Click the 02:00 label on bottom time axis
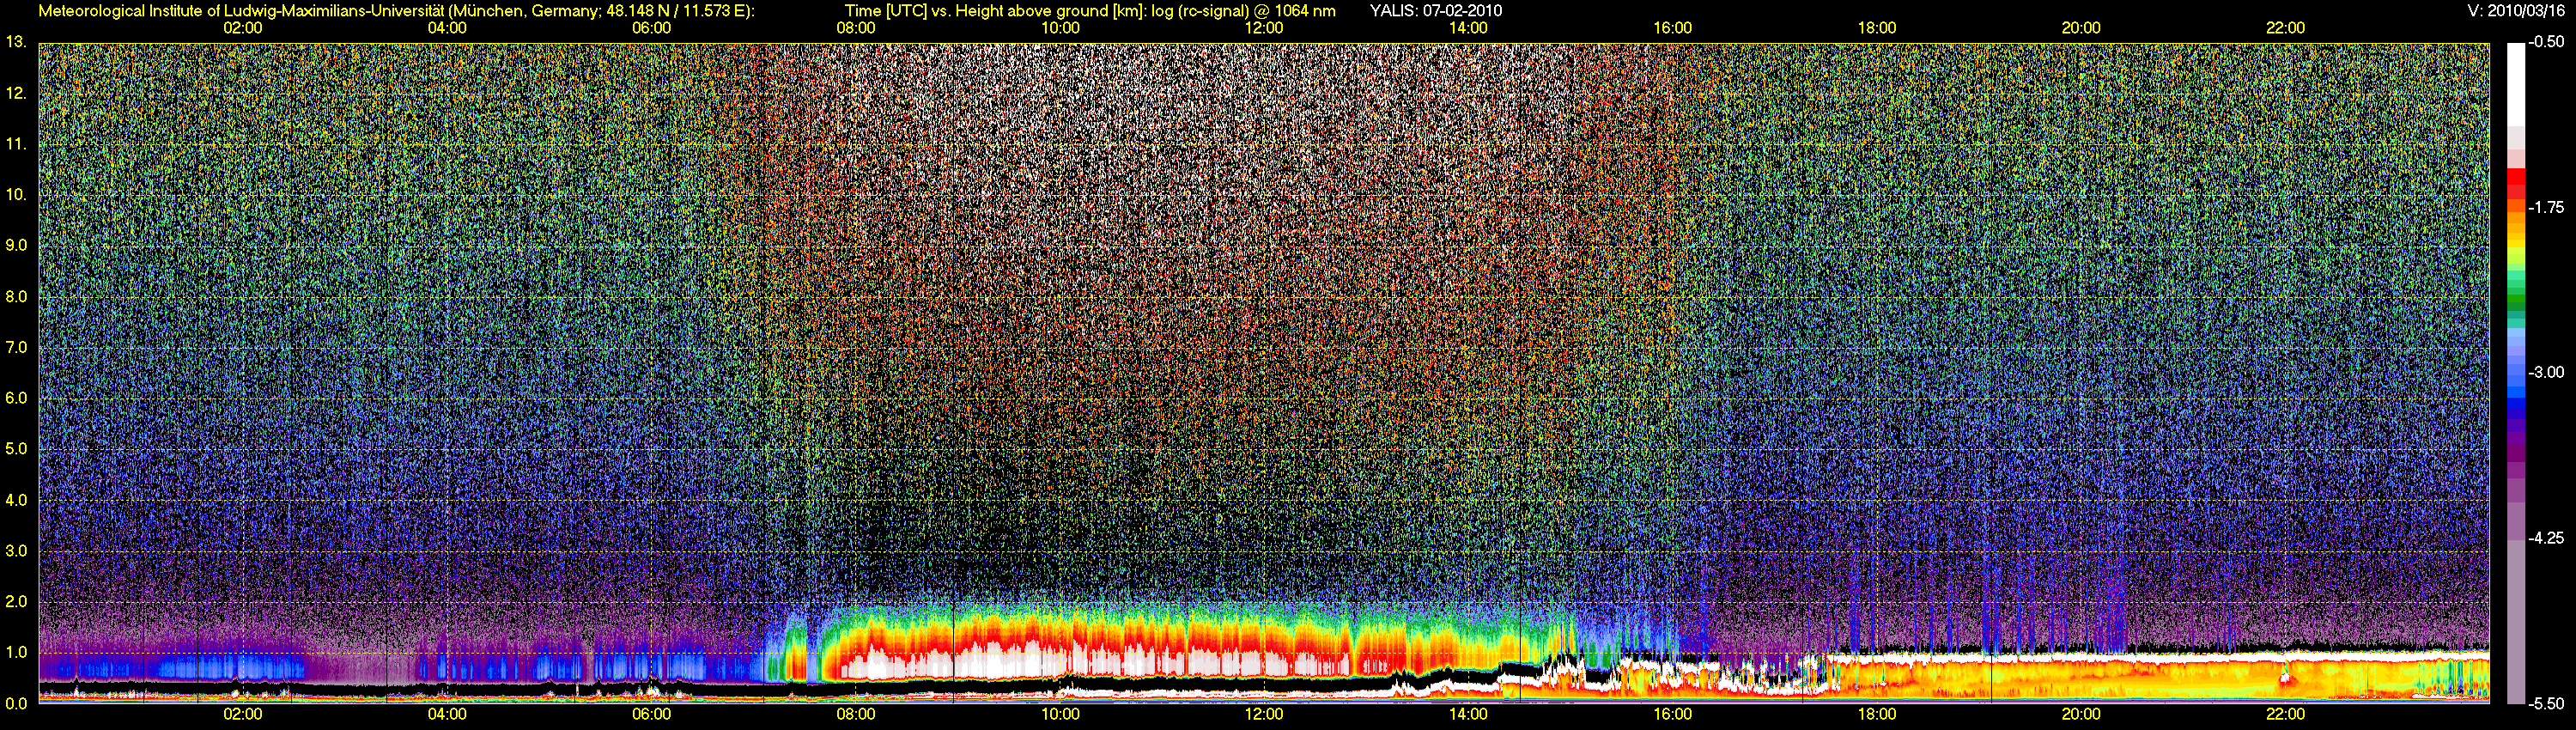 coord(243,714)
